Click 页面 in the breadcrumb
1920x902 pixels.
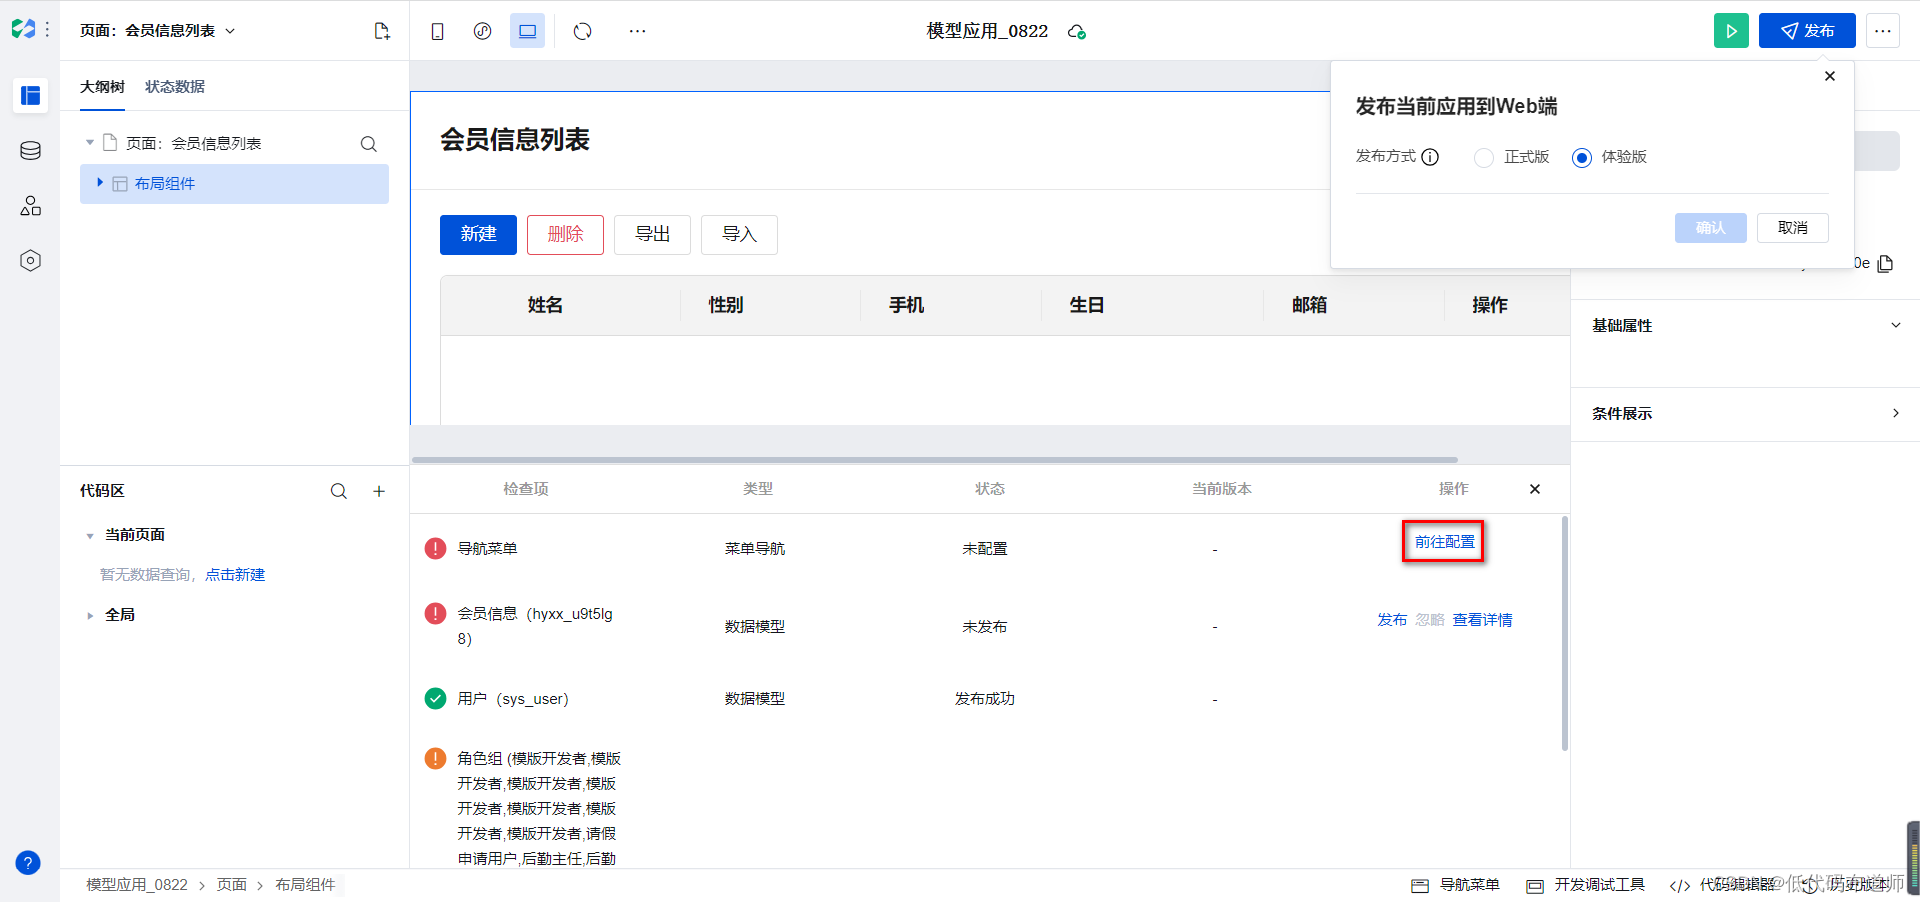(x=232, y=885)
